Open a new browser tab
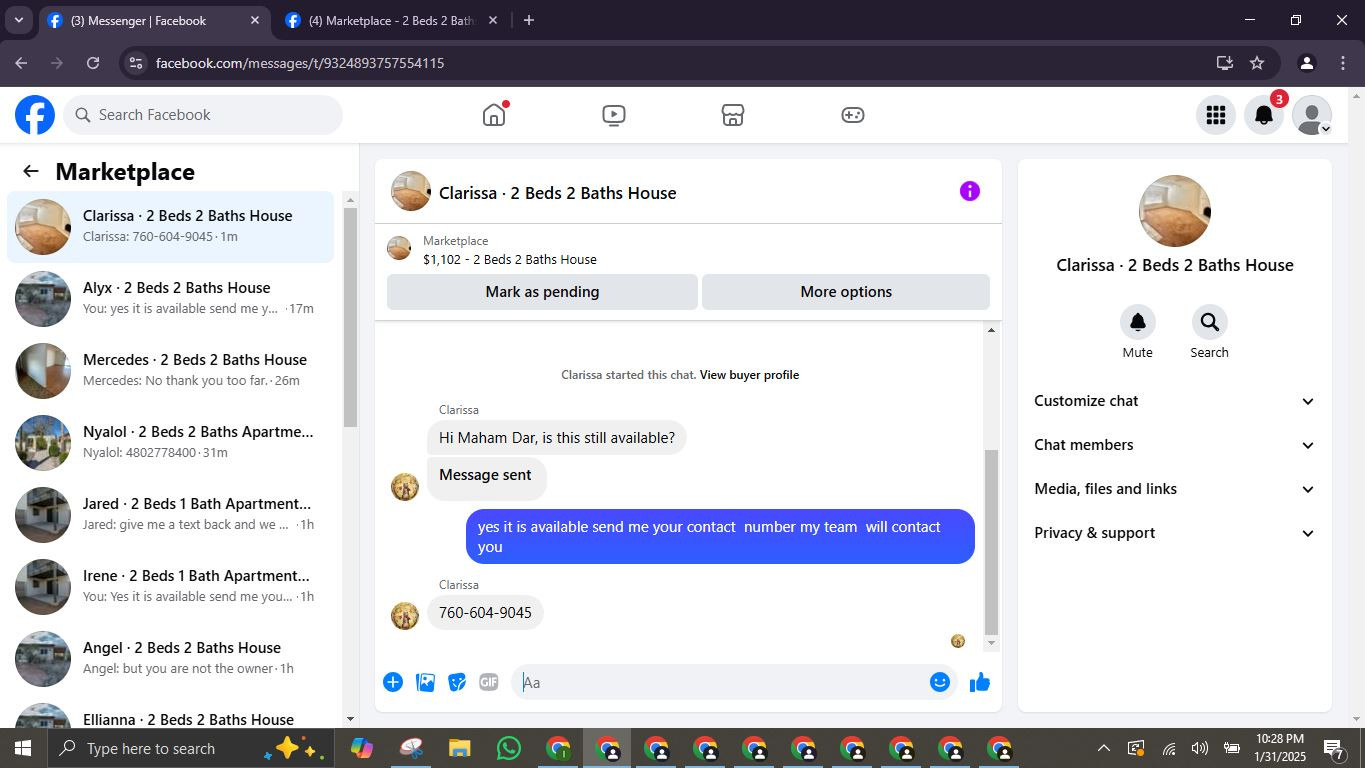 (x=529, y=20)
